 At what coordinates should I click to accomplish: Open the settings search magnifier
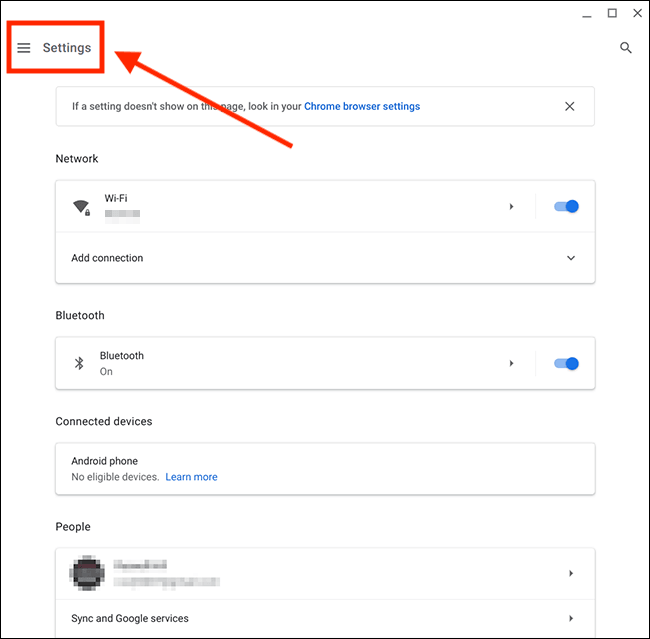[626, 48]
